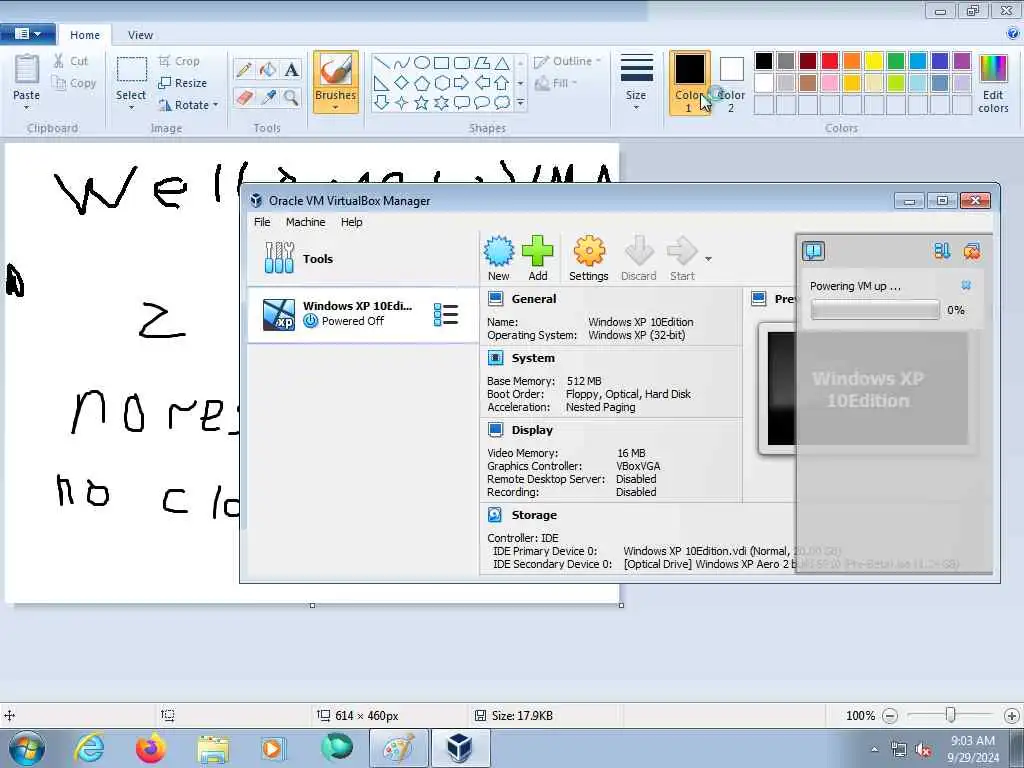Click the Cut button in Paint
This screenshot has height=768, width=1024.
(x=71, y=61)
